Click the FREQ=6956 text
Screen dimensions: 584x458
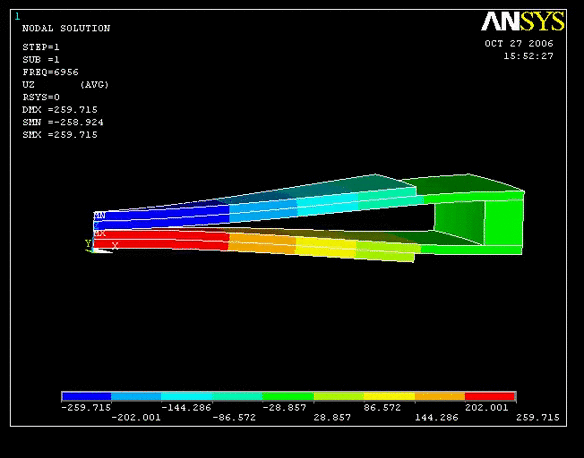coord(50,72)
